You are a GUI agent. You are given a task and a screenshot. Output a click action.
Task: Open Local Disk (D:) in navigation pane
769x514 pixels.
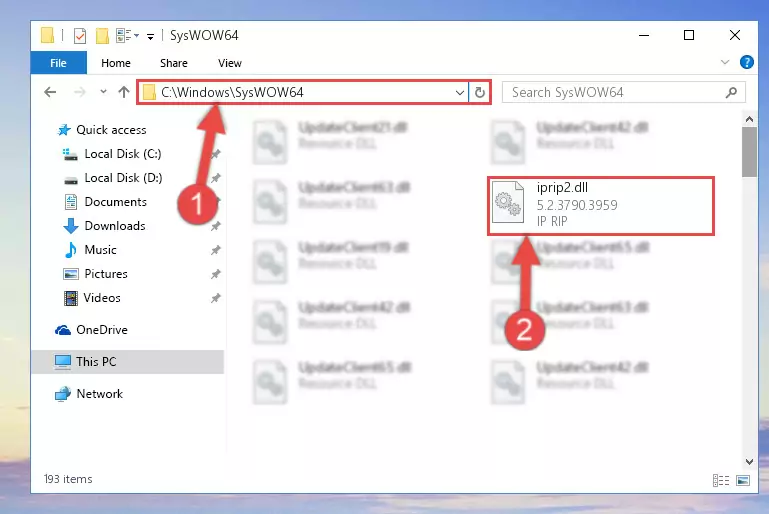click(123, 178)
